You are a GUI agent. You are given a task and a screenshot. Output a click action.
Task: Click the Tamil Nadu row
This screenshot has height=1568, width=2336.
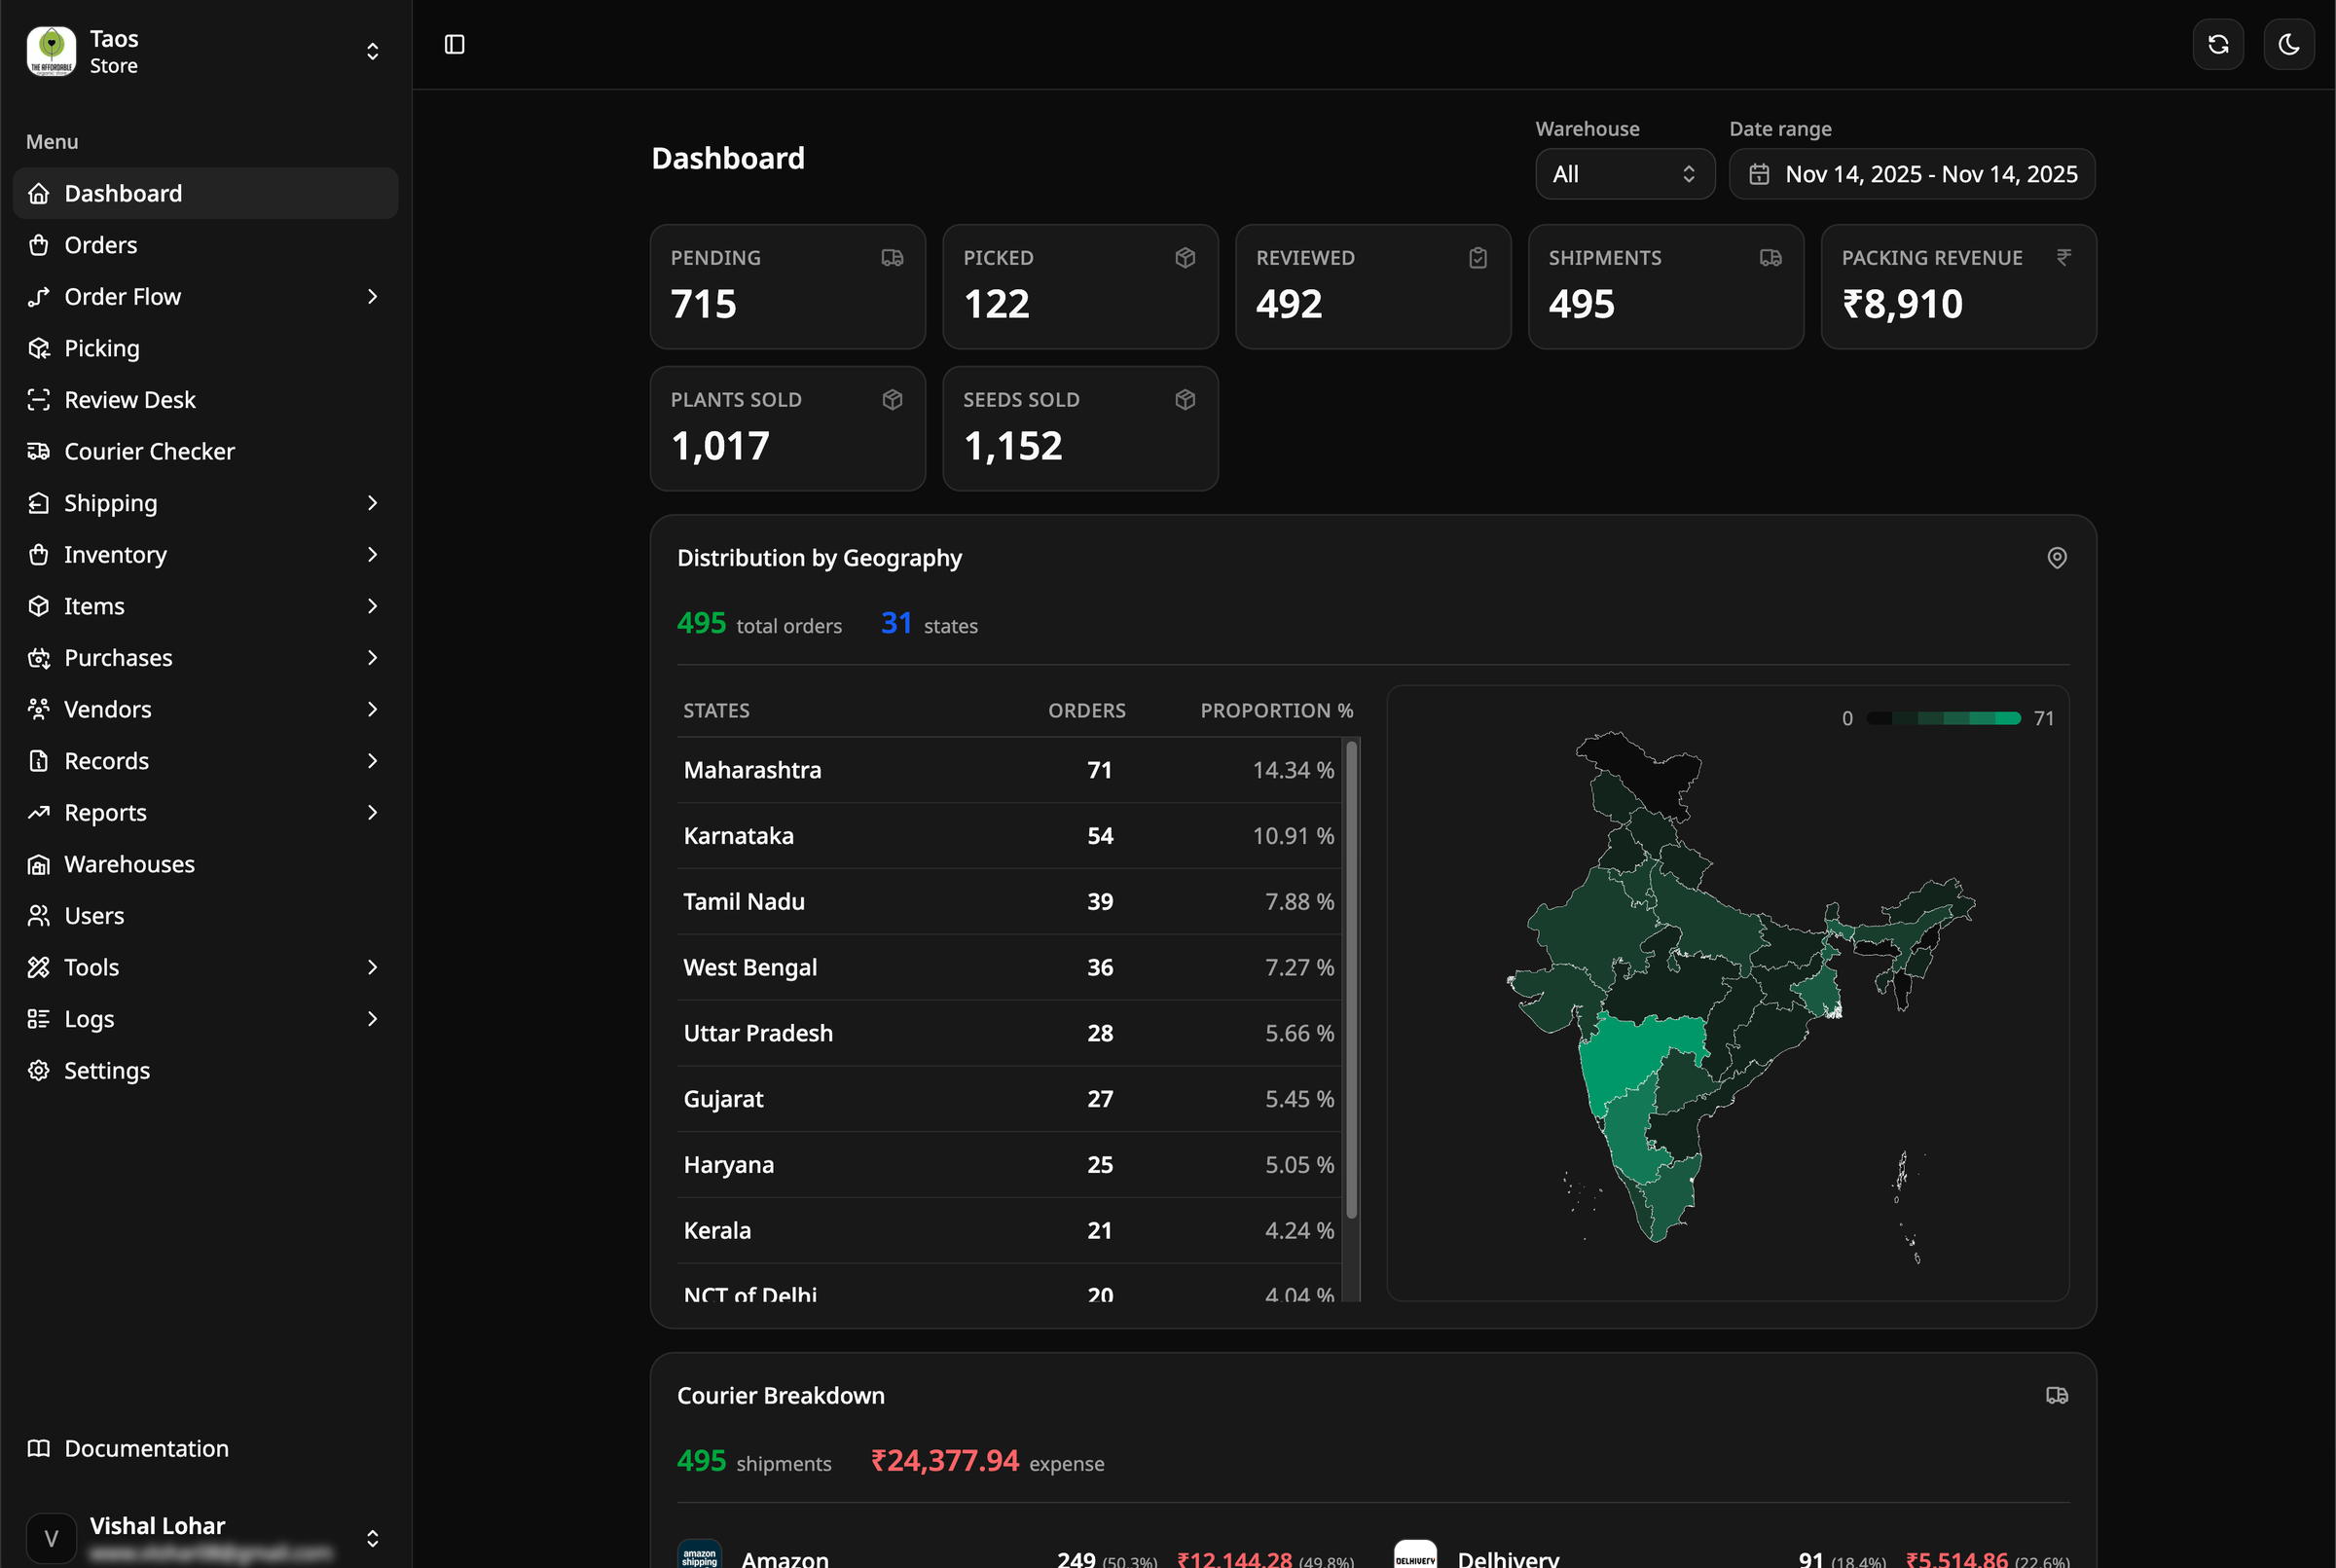click(x=1009, y=902)
